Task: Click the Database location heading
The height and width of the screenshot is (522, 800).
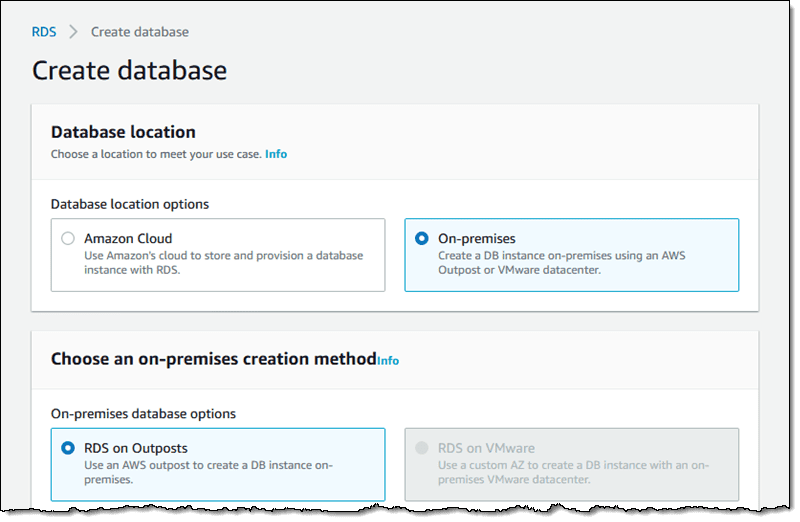Action: click(x=123, y=132)
